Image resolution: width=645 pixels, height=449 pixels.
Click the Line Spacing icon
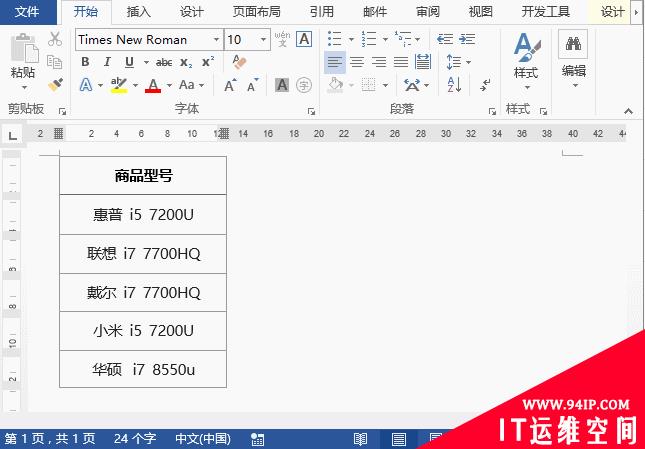point(454,62)
